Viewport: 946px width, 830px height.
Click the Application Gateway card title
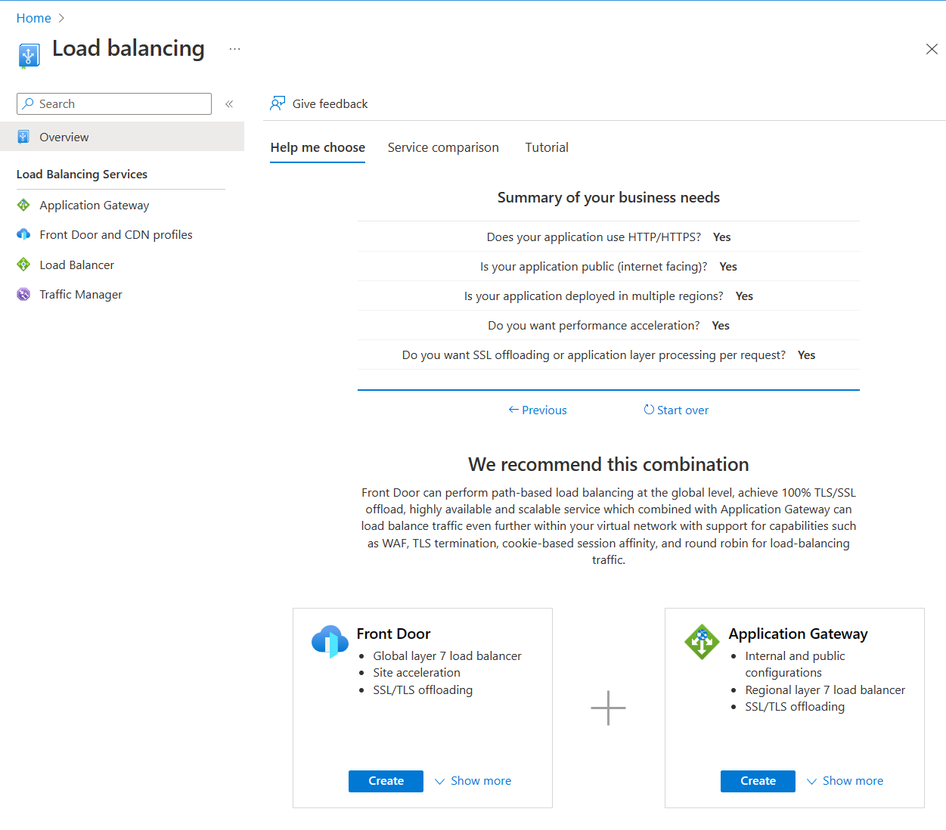(x=798, y=634)
